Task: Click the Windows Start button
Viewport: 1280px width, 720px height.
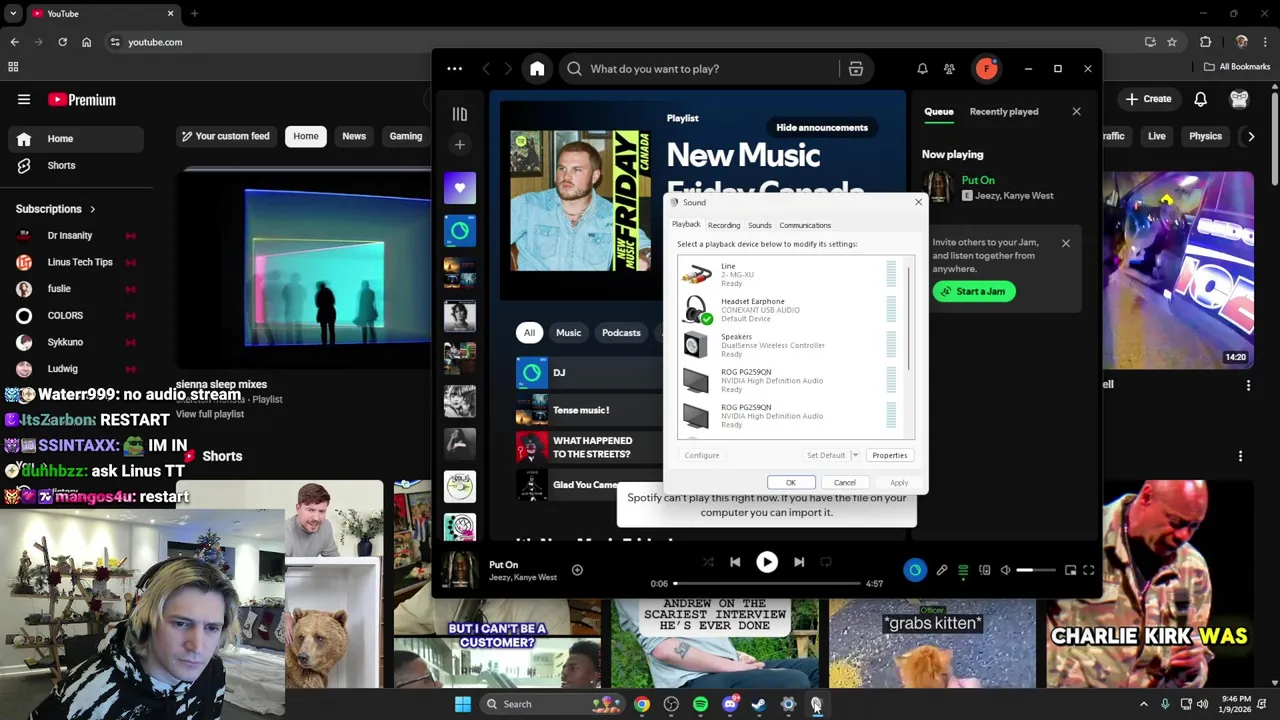Action: (x=463, y=704)
